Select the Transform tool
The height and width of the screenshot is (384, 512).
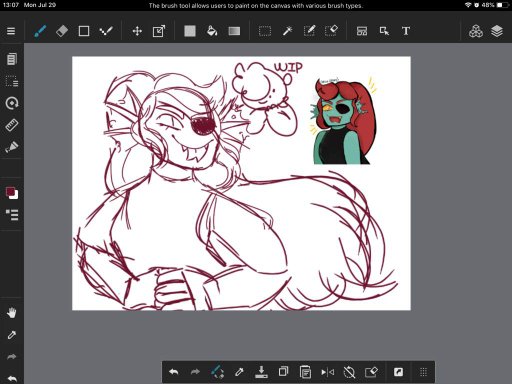click(159, 31)
